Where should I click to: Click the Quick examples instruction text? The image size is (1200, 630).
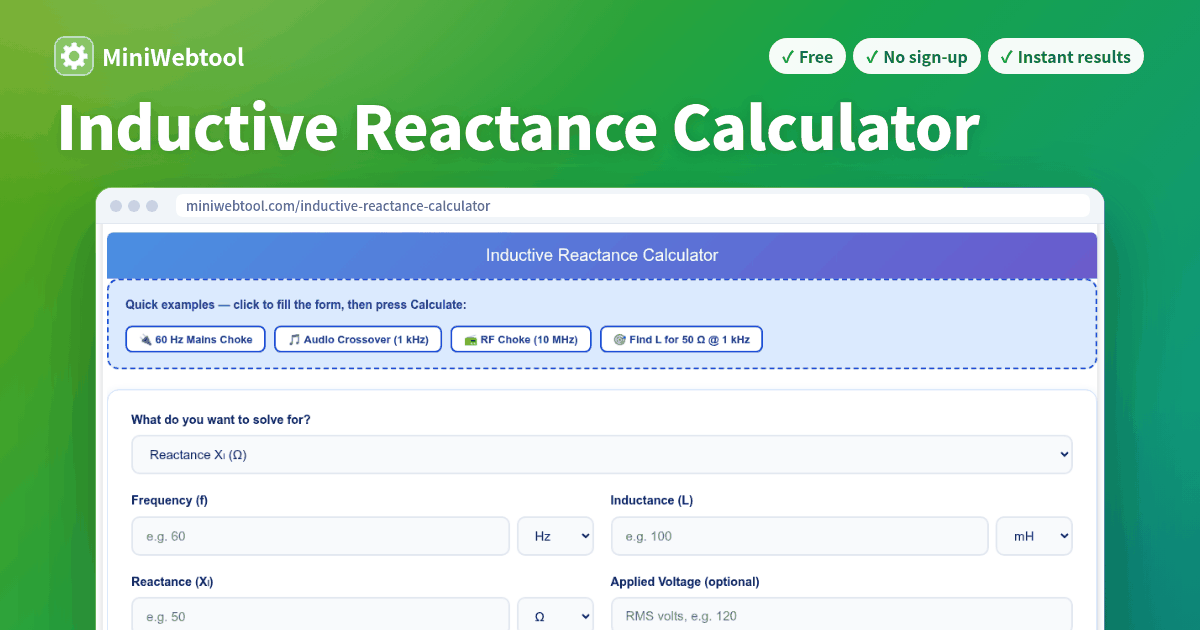click(x=296, y=304)
